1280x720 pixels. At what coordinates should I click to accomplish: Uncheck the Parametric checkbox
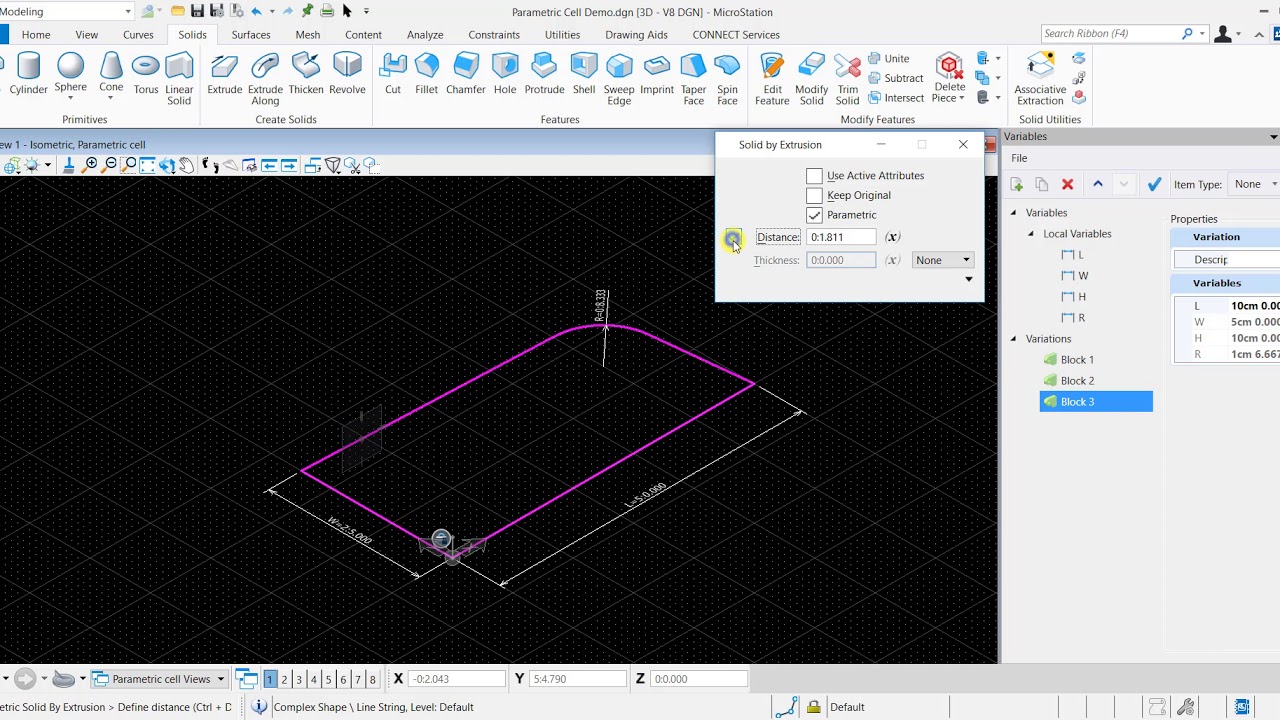point(814,215)
